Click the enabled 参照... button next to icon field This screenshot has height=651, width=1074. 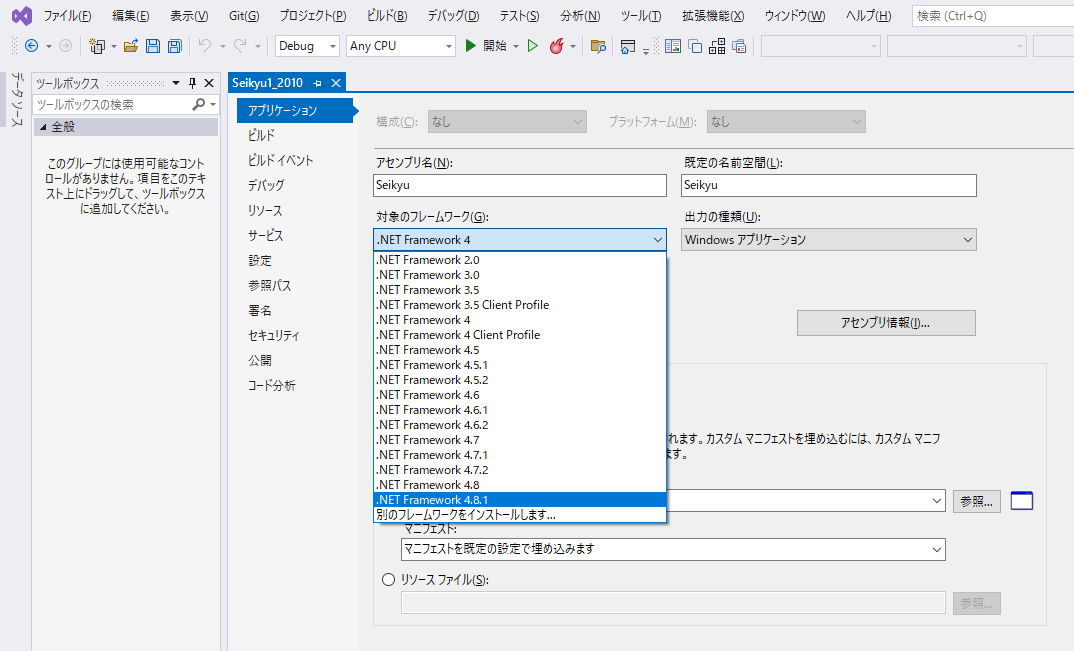(976, 502)
